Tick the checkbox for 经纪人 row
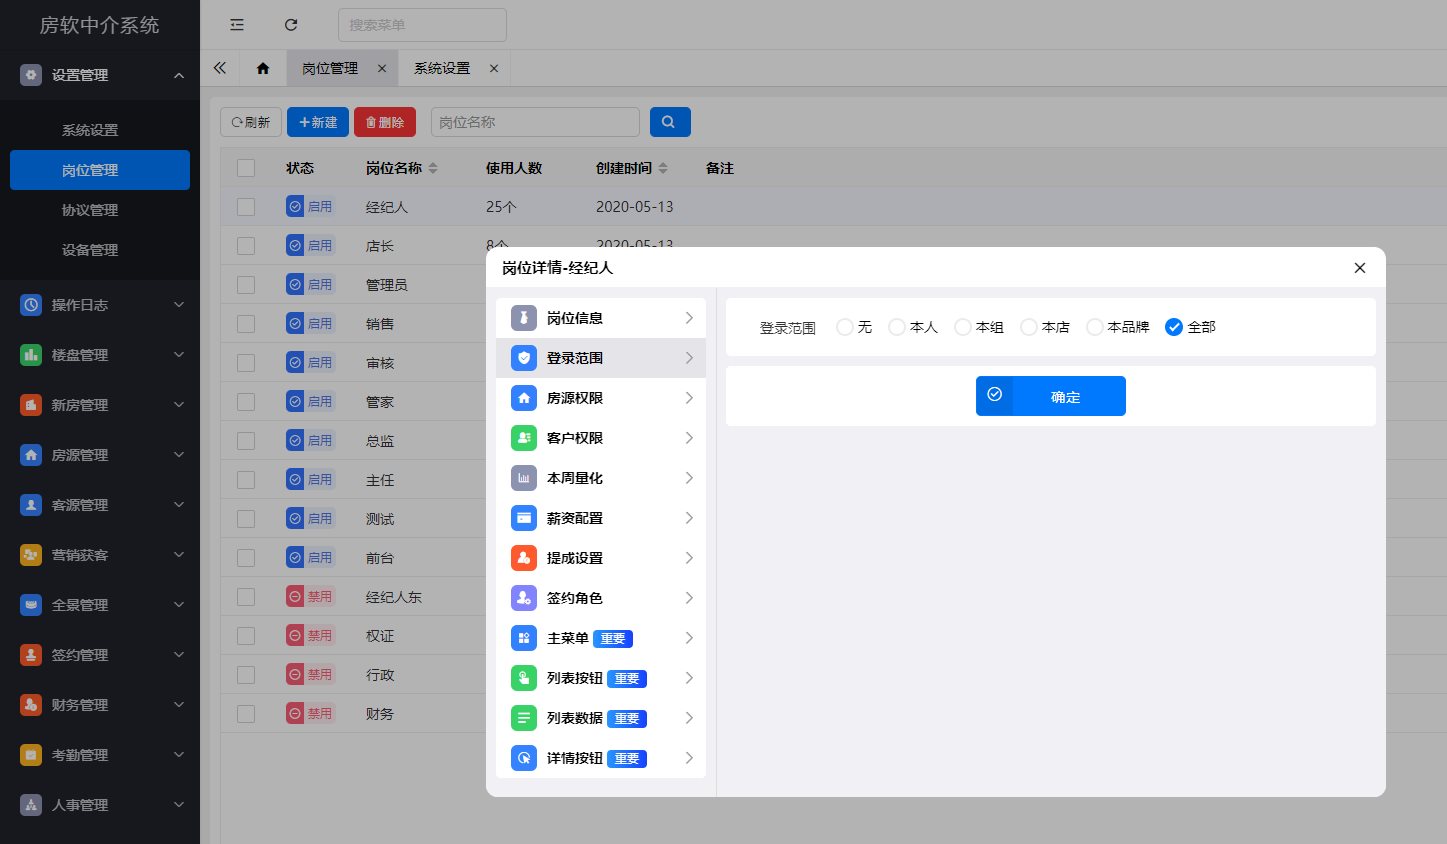The width and height of the screenshot is (1447, 844). click(246, 207)
